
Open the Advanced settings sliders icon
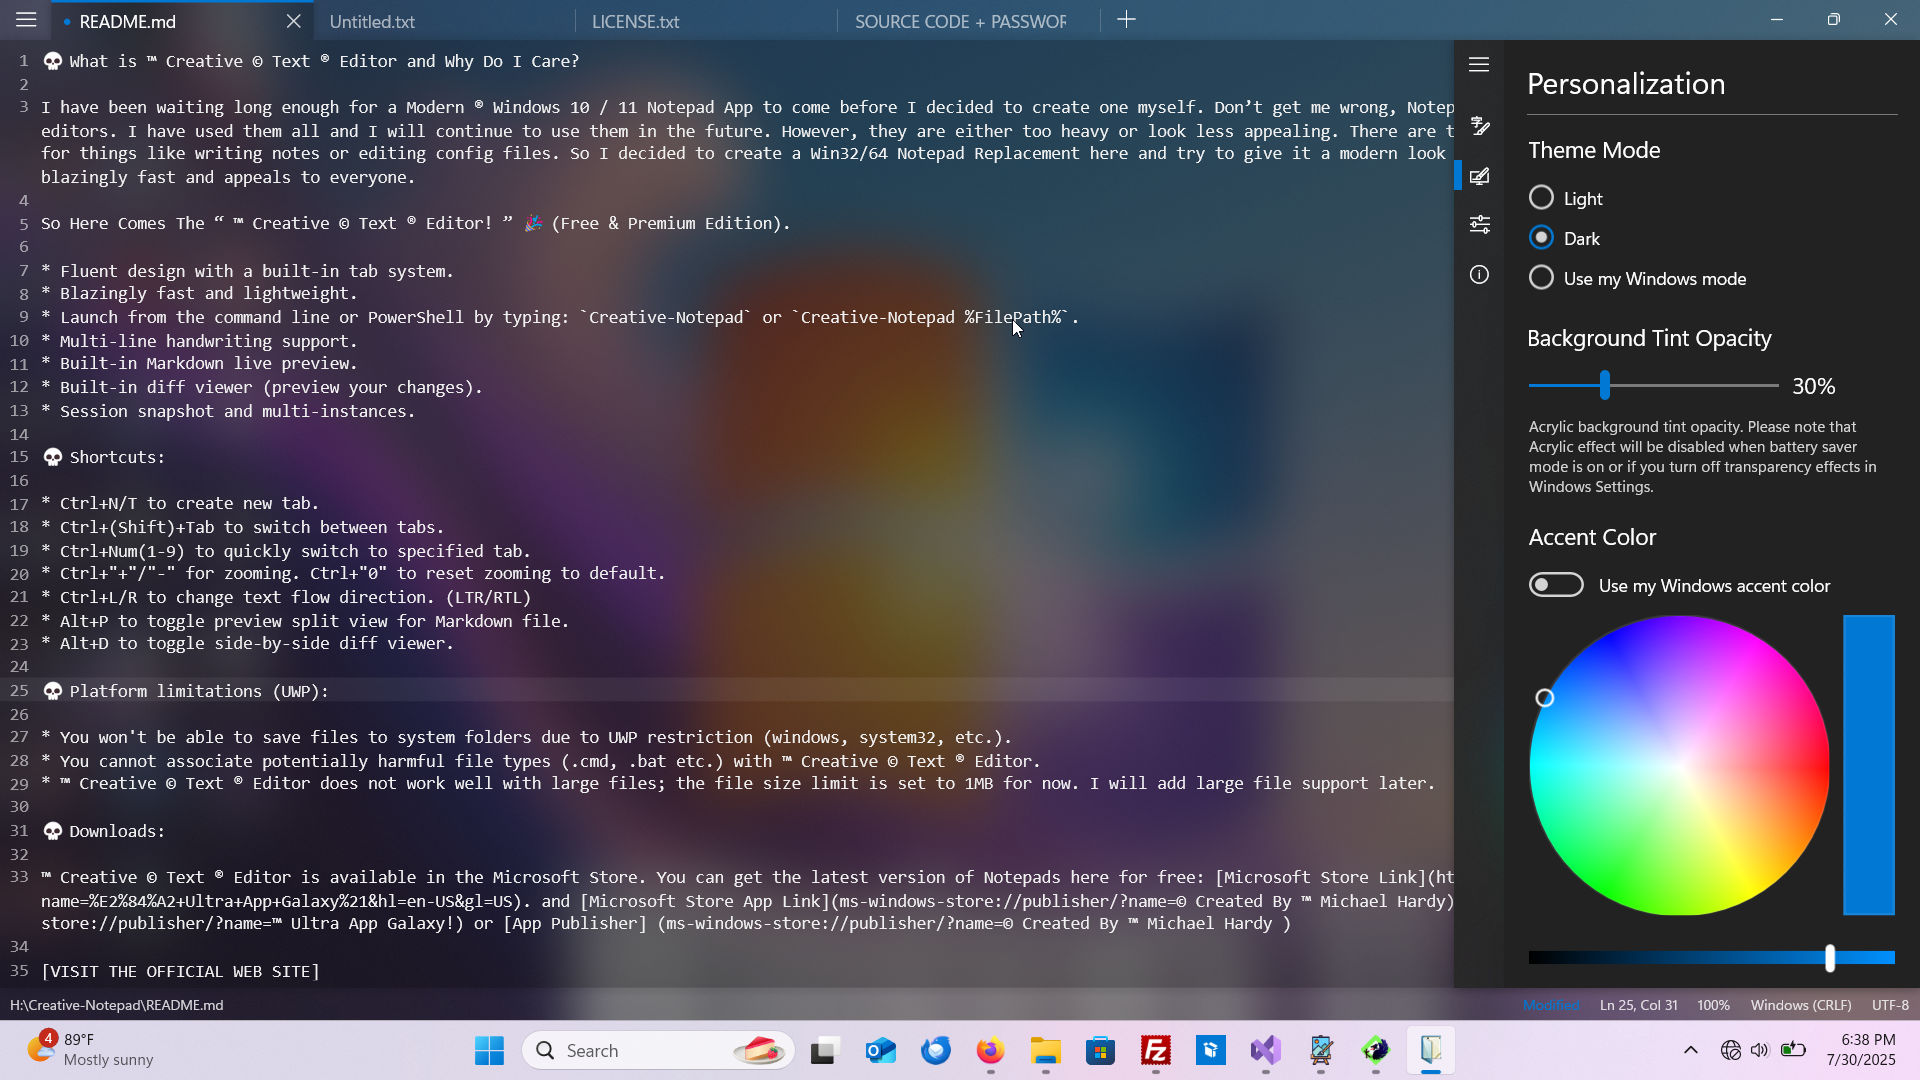1480,224
